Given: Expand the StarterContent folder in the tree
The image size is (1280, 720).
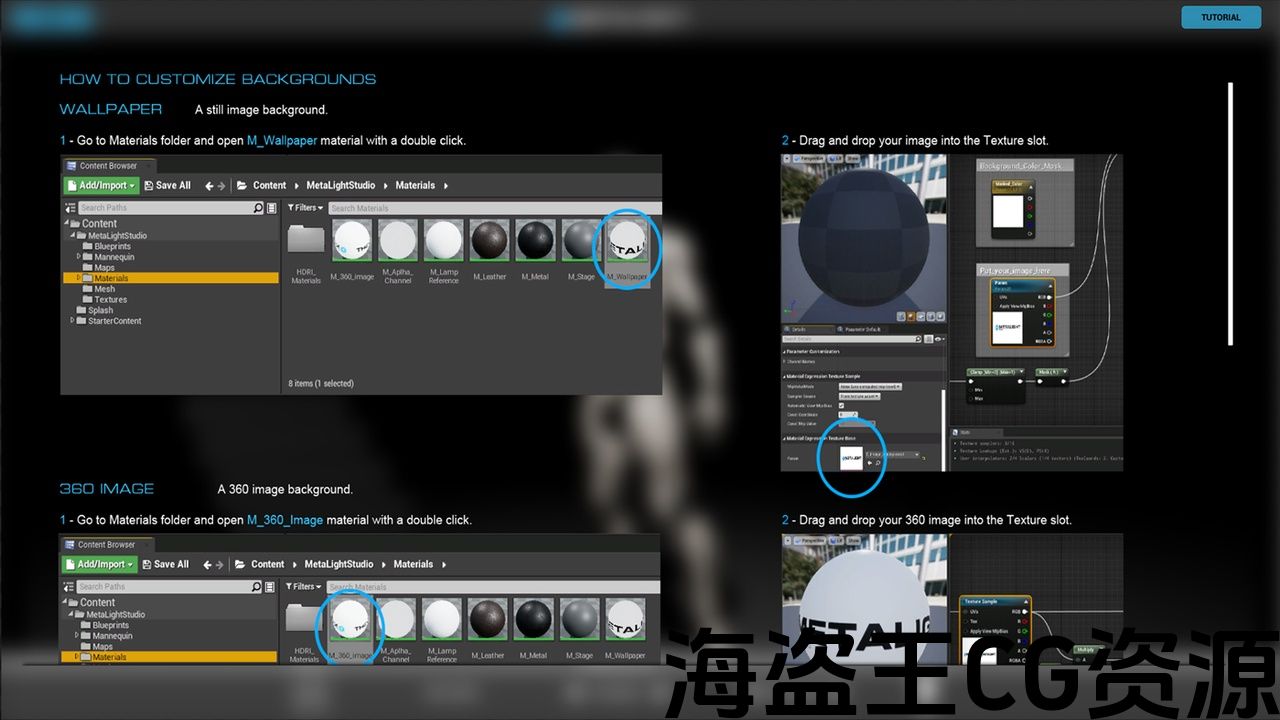Looking at the screenshot, I should [x=72, y=321].
